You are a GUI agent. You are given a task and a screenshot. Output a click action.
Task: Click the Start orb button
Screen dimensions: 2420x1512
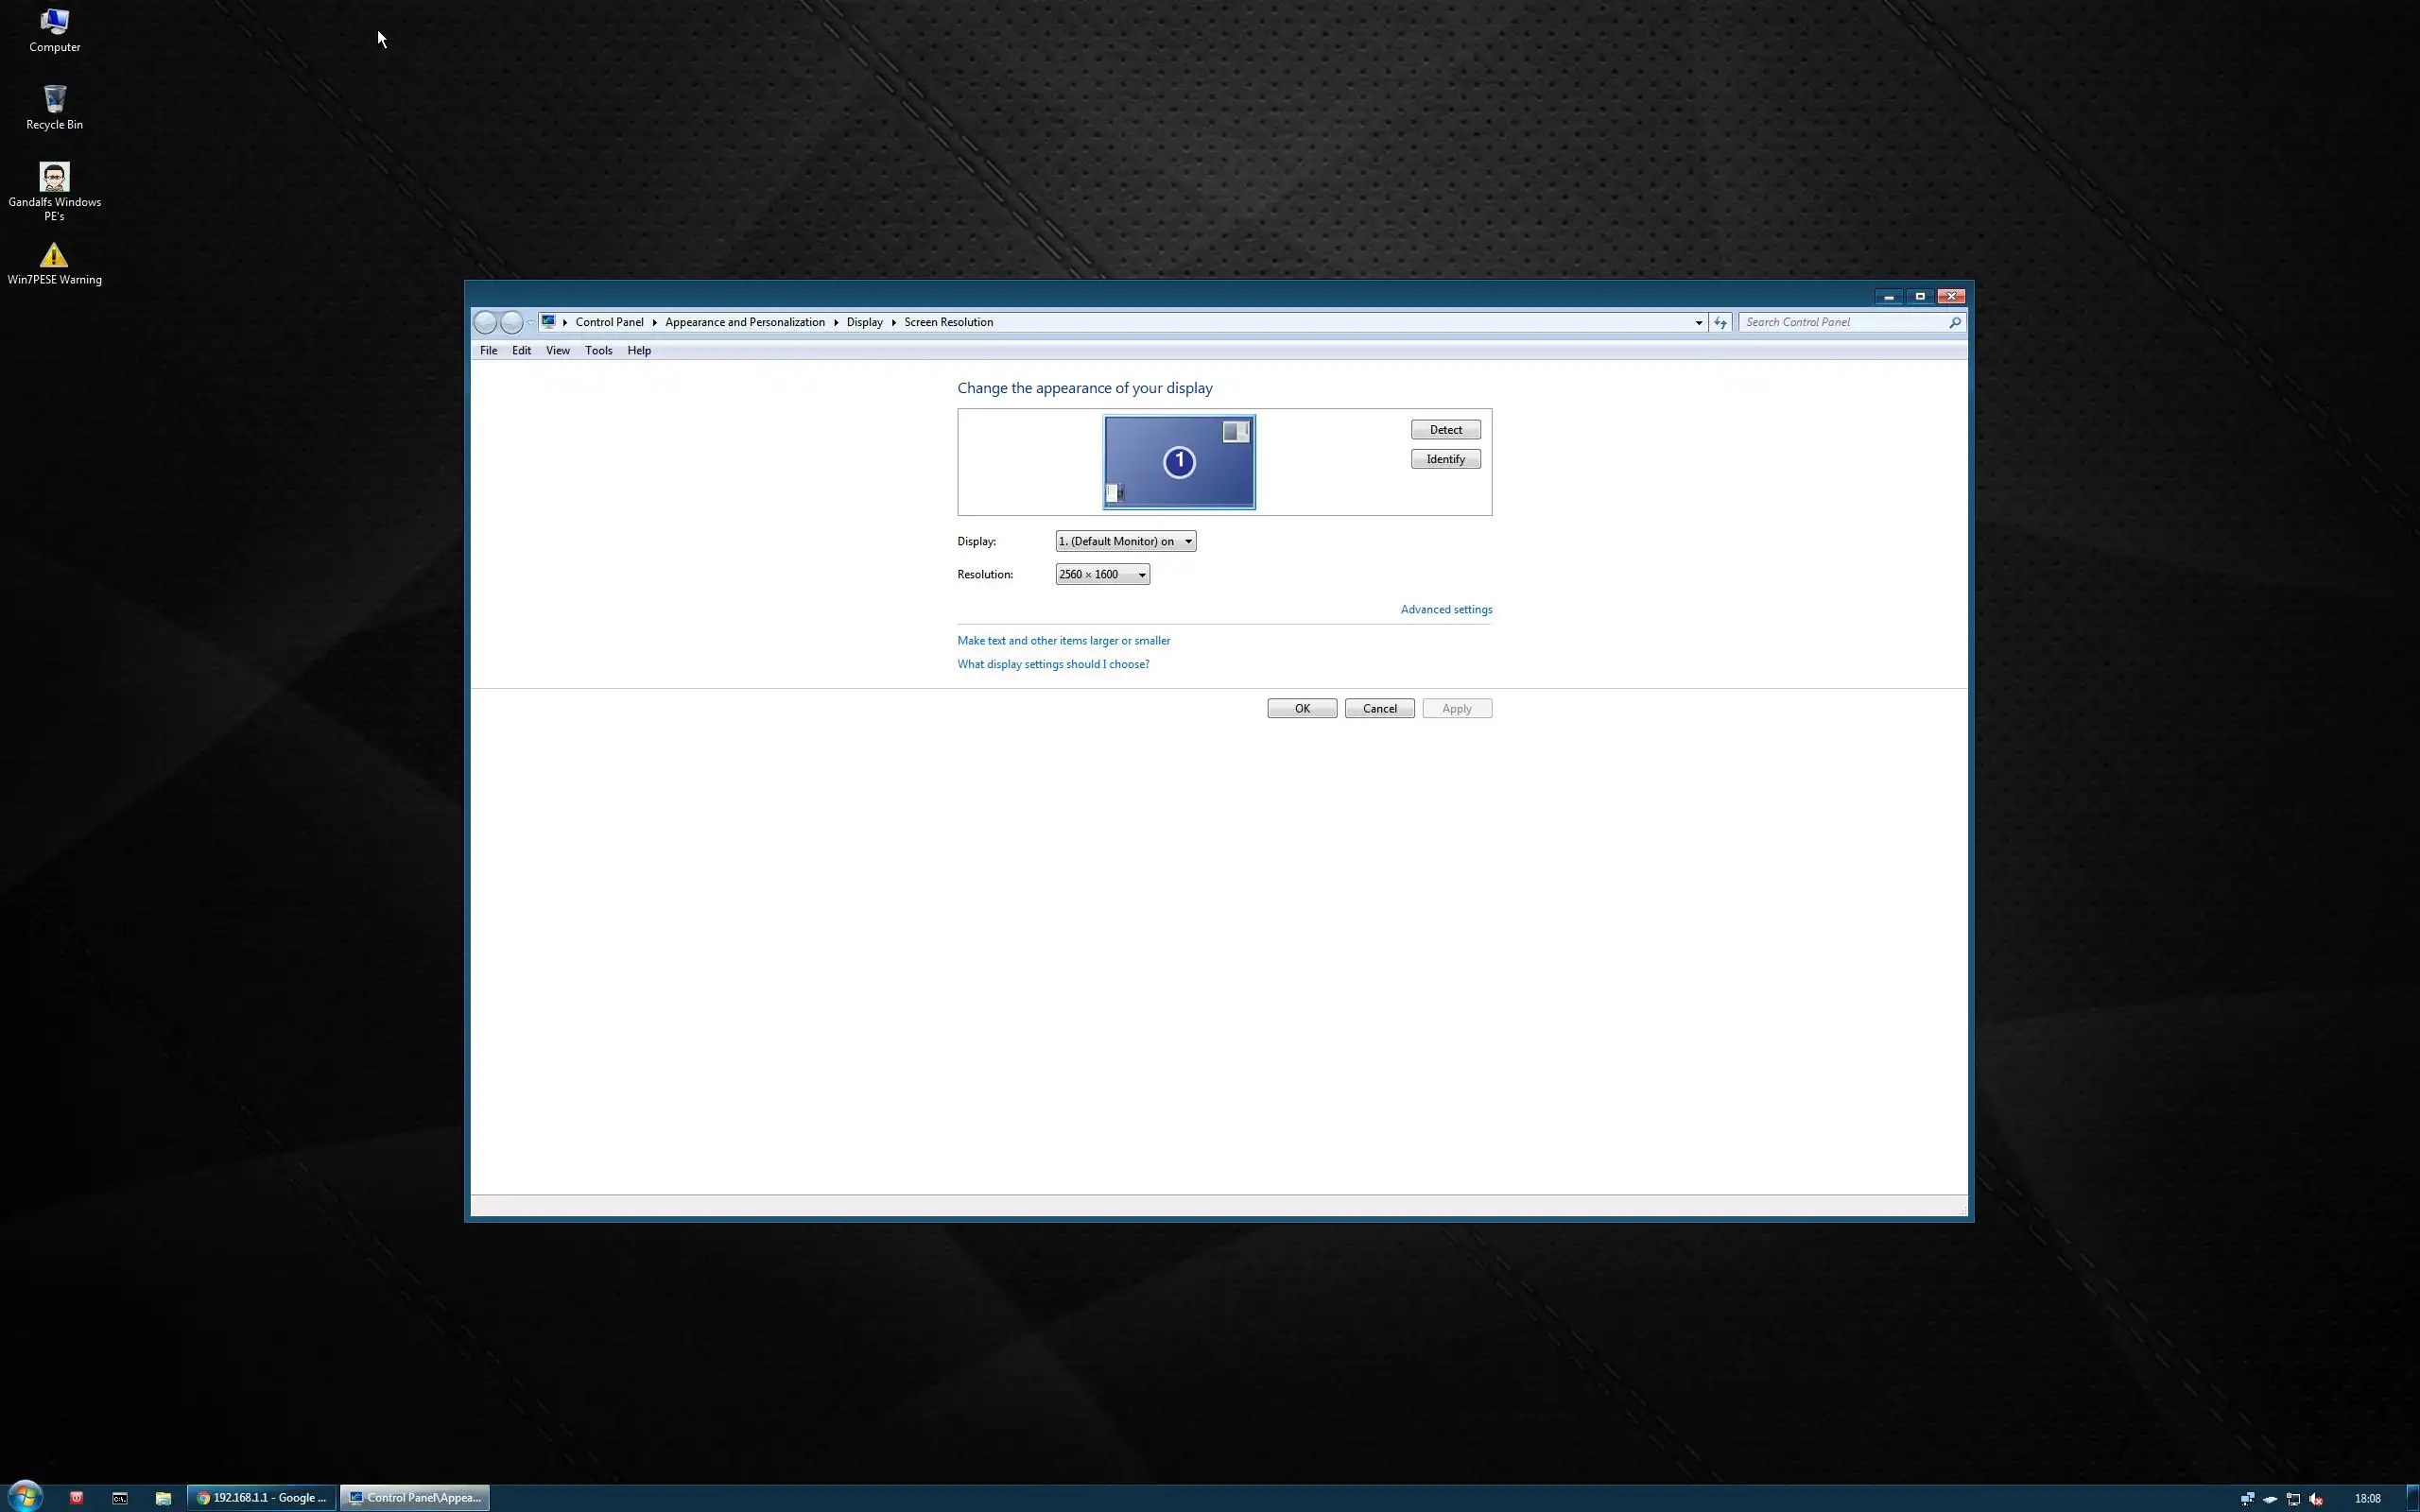click(x=25, y=1496)
